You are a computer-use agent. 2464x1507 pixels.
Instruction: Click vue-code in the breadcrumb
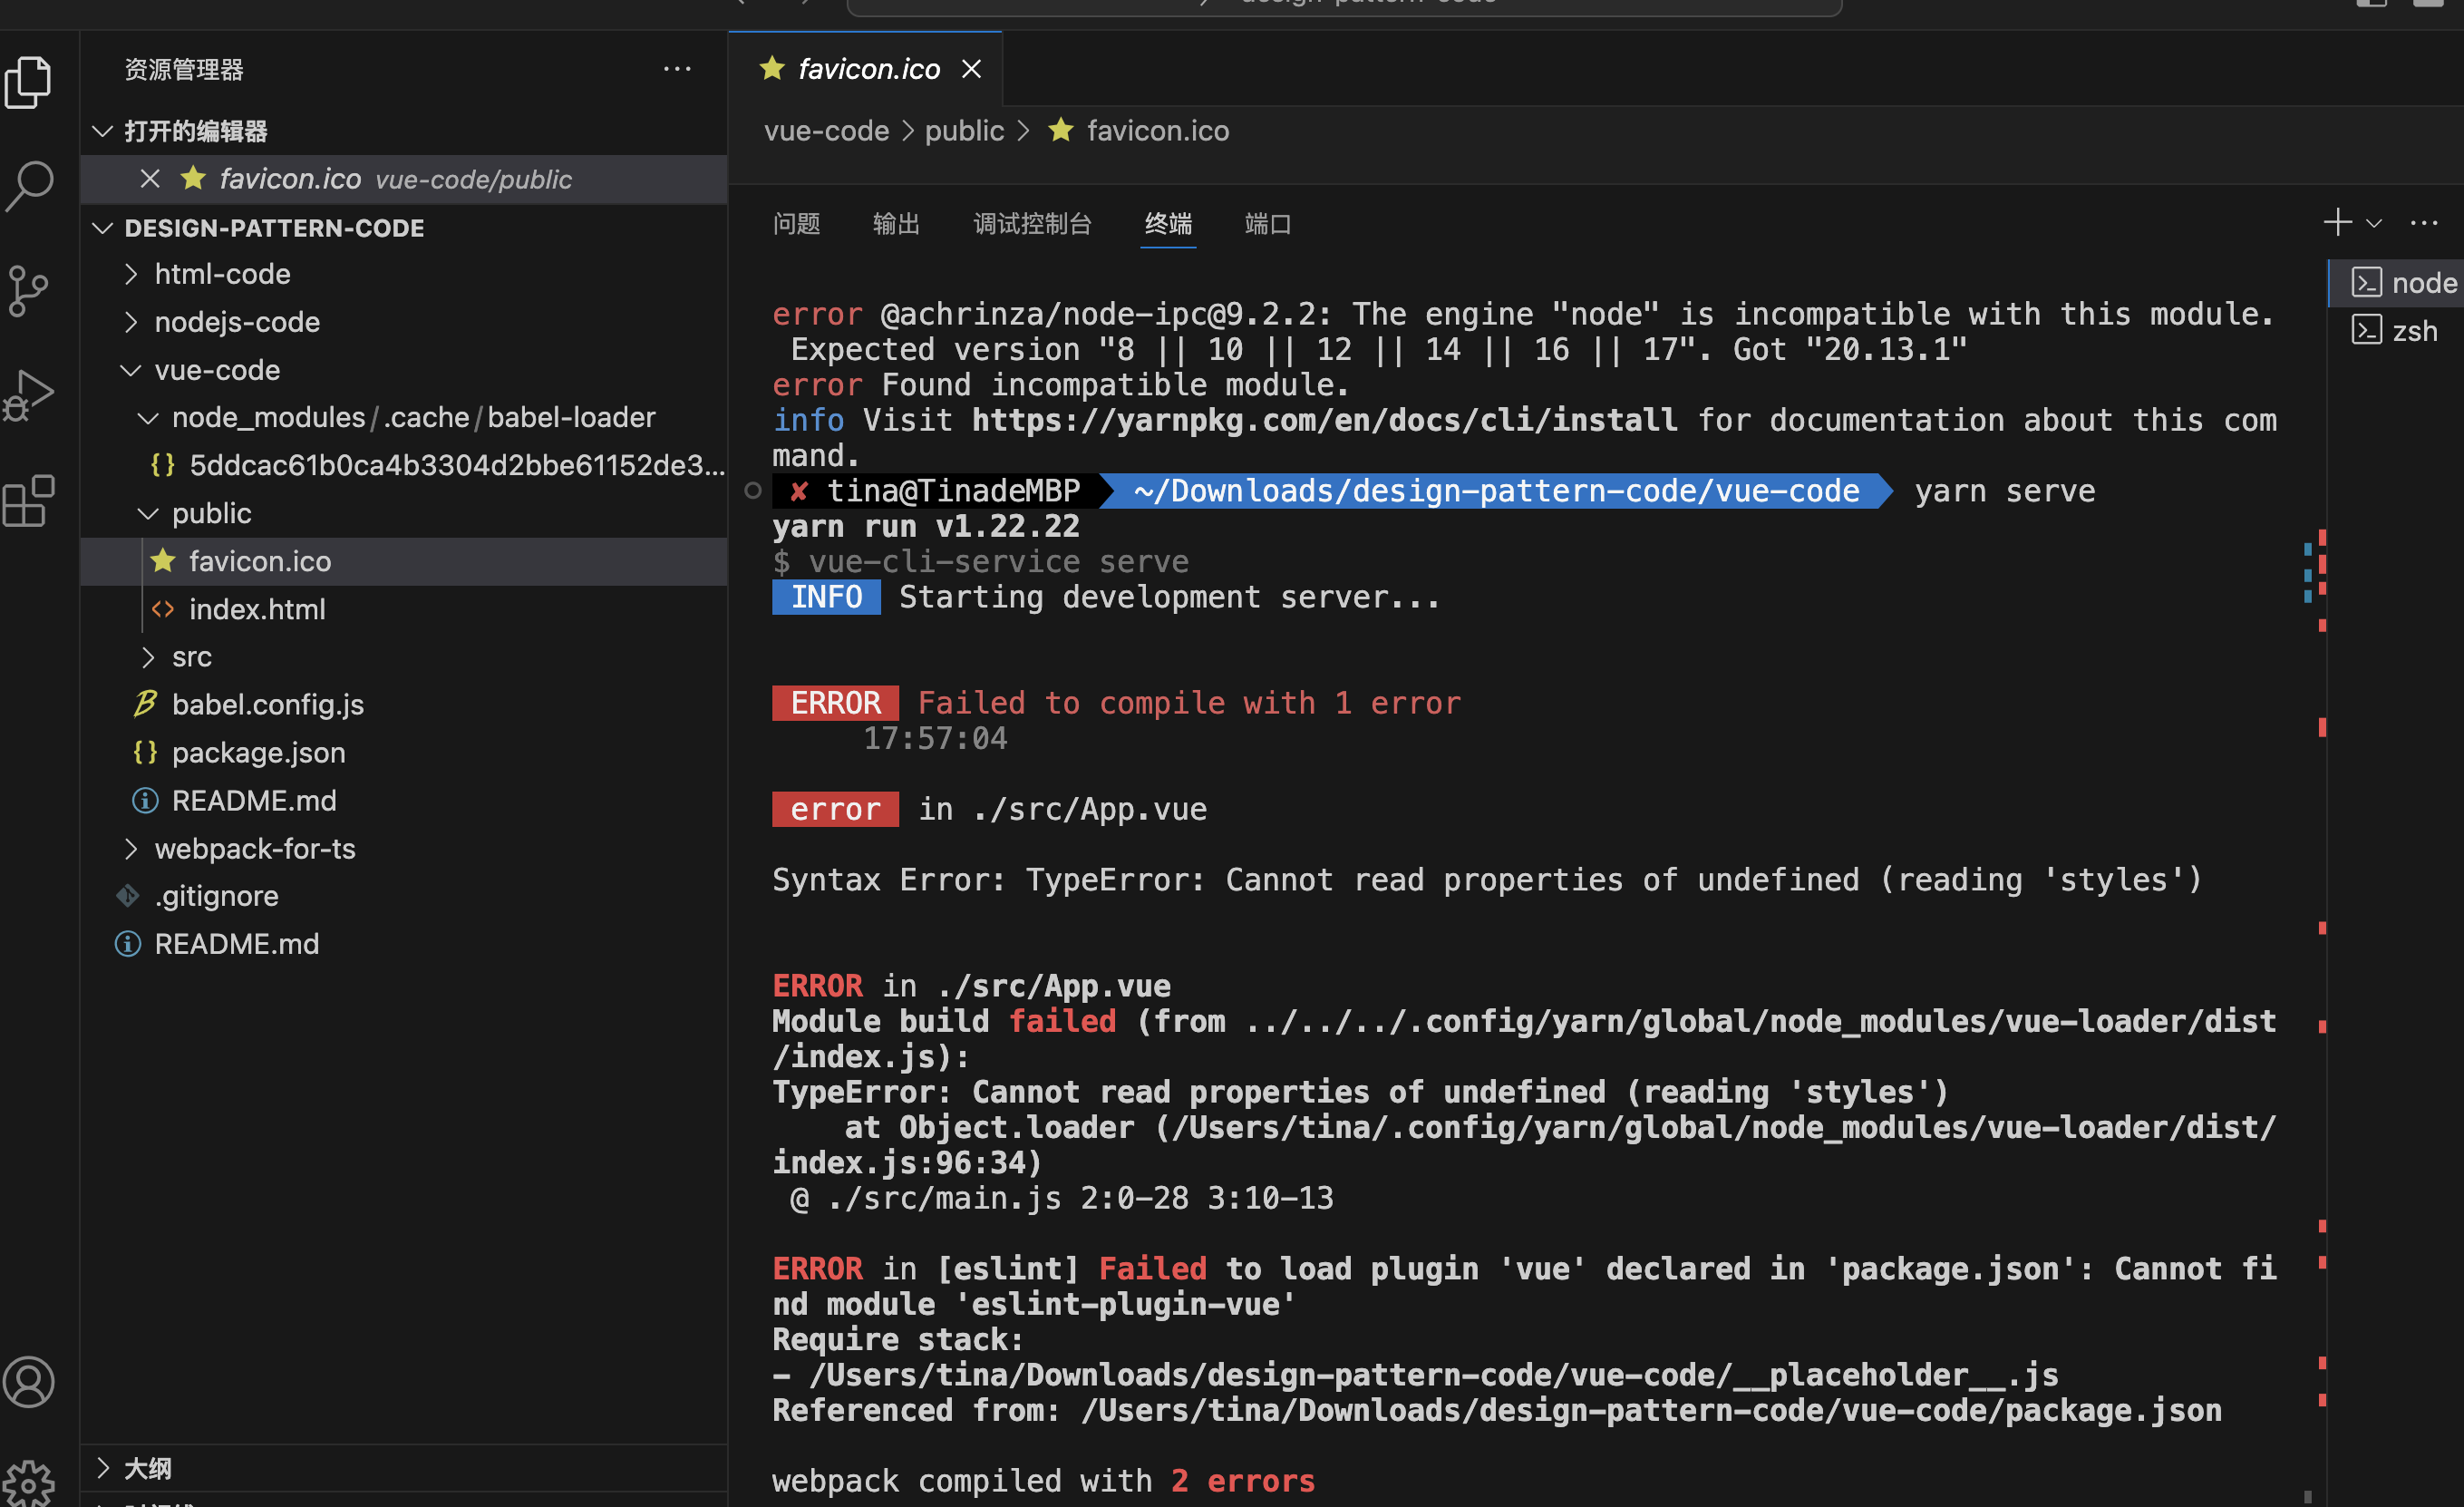826,131
